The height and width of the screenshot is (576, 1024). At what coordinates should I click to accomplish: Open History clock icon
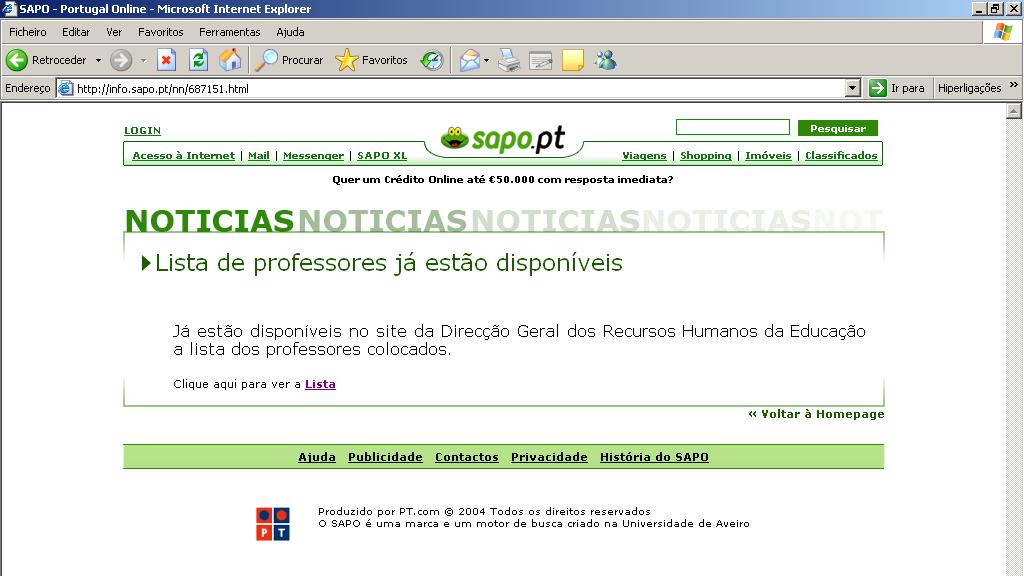pos(432,60)
